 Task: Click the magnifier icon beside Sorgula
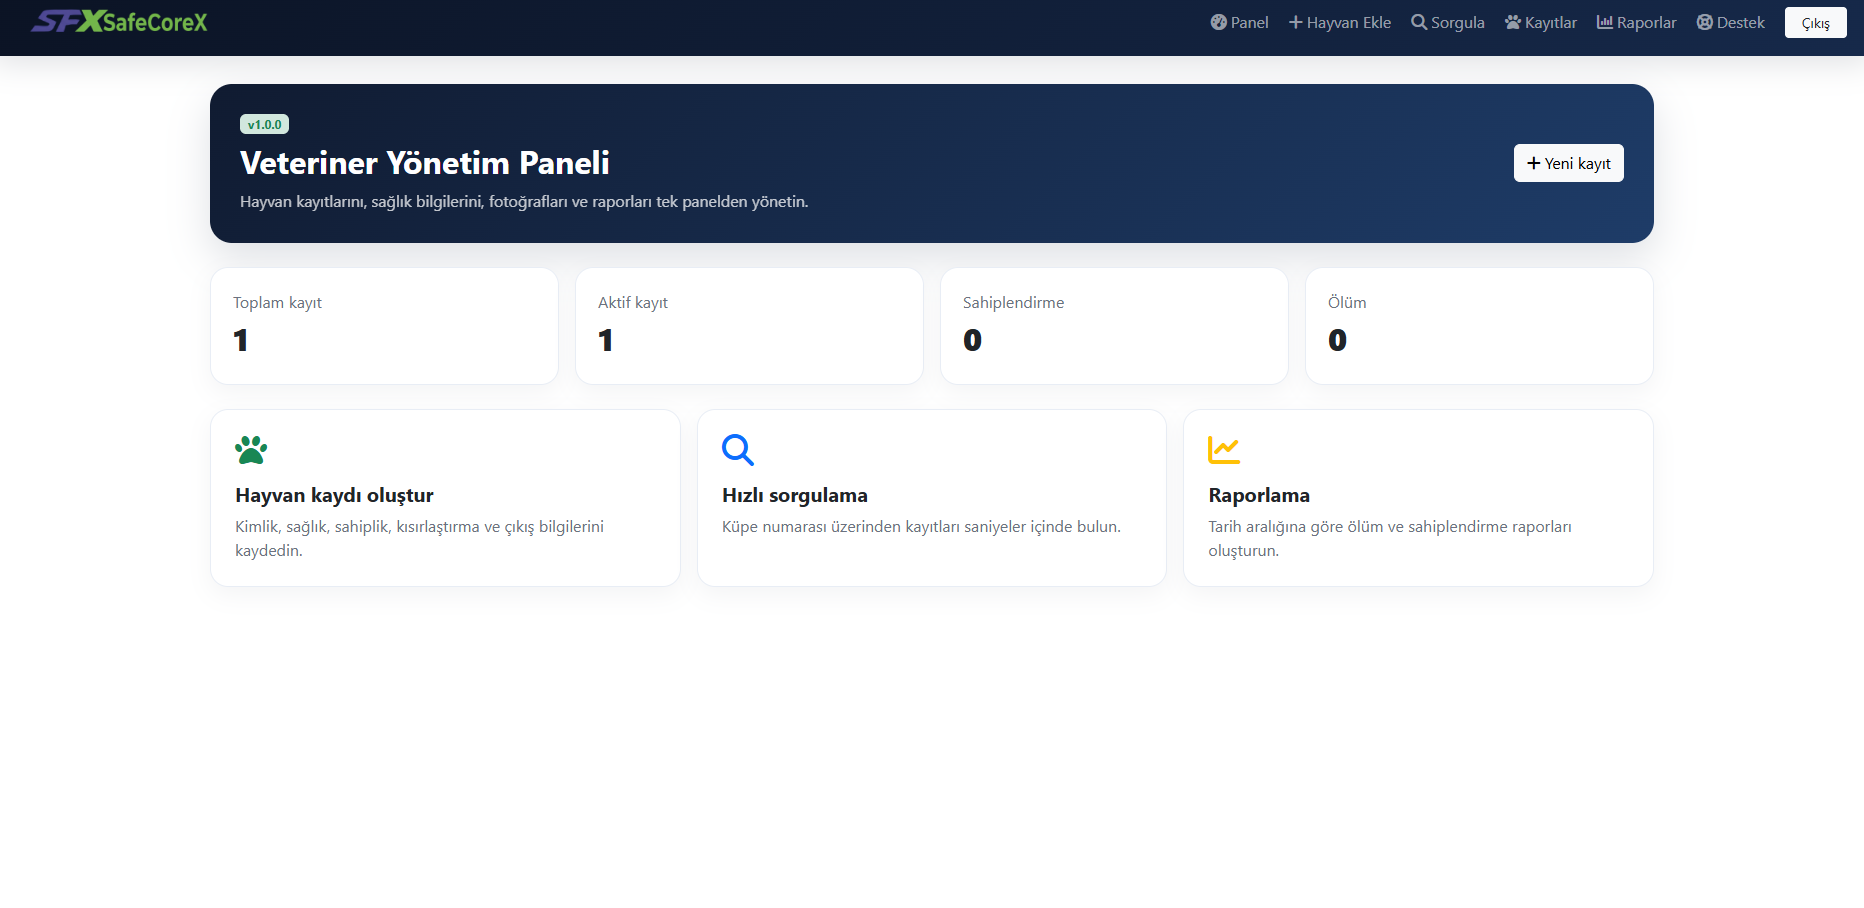pyautogui.click(x=1419, y=22)
